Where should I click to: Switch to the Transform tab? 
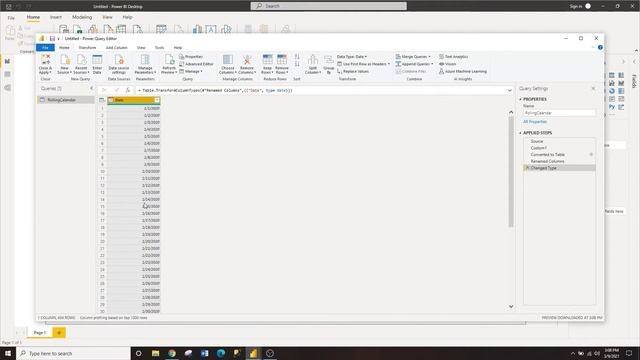87,48
